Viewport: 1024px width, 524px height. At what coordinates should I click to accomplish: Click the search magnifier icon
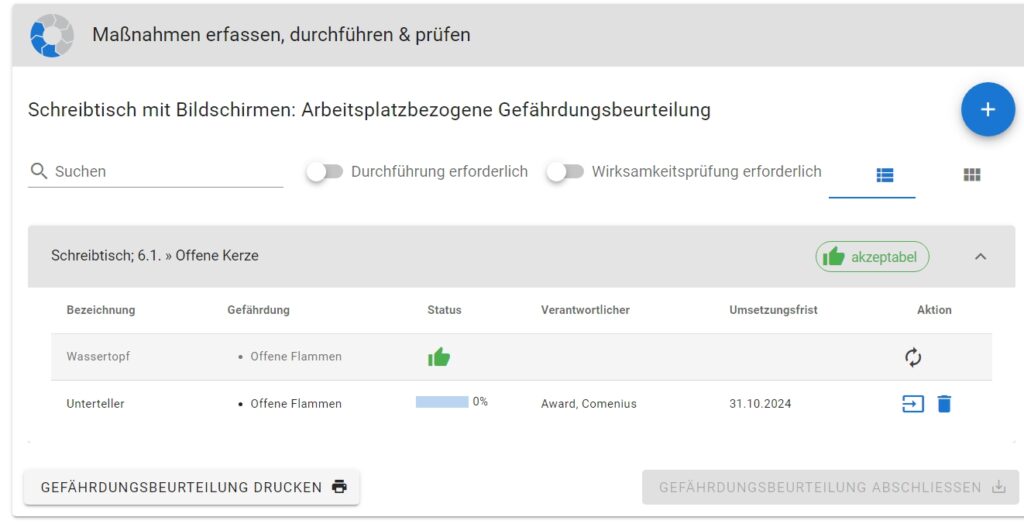point(39,171)
